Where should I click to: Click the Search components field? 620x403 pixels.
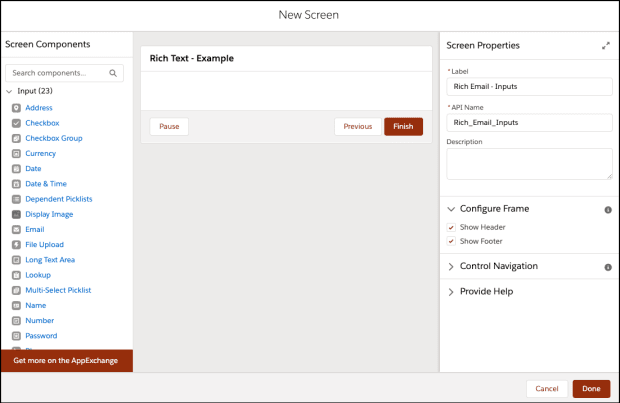pos(58,73)
